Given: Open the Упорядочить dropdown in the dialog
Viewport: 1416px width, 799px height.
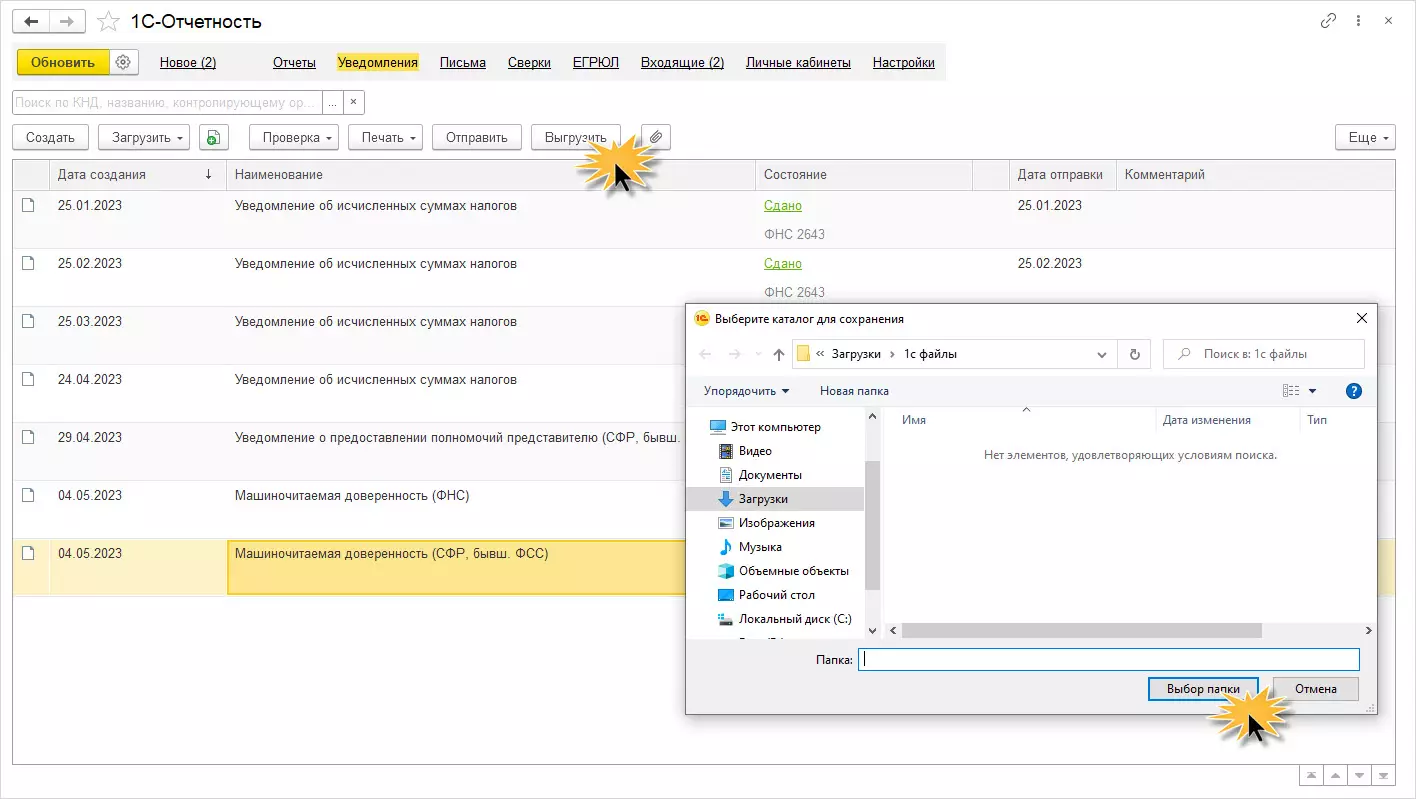Looking at the screenshot, I should point(746,391).
